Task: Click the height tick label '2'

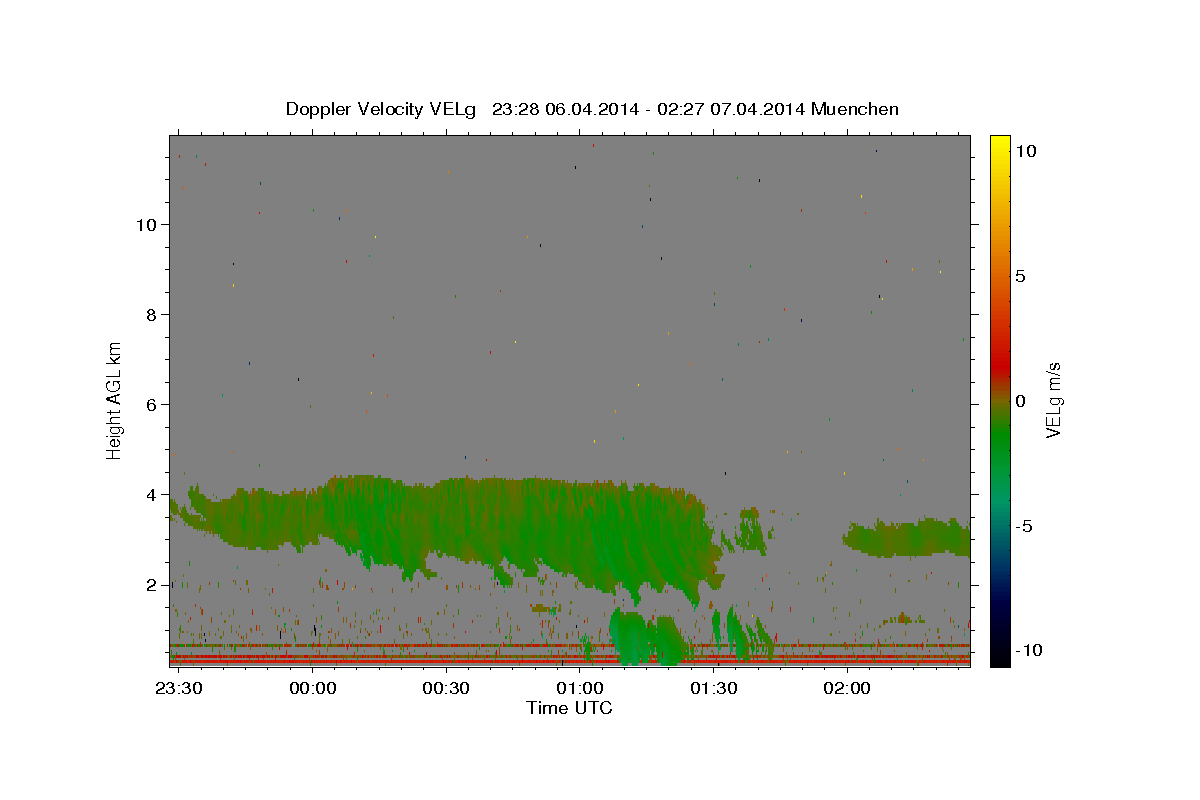Action: point(152,584)
